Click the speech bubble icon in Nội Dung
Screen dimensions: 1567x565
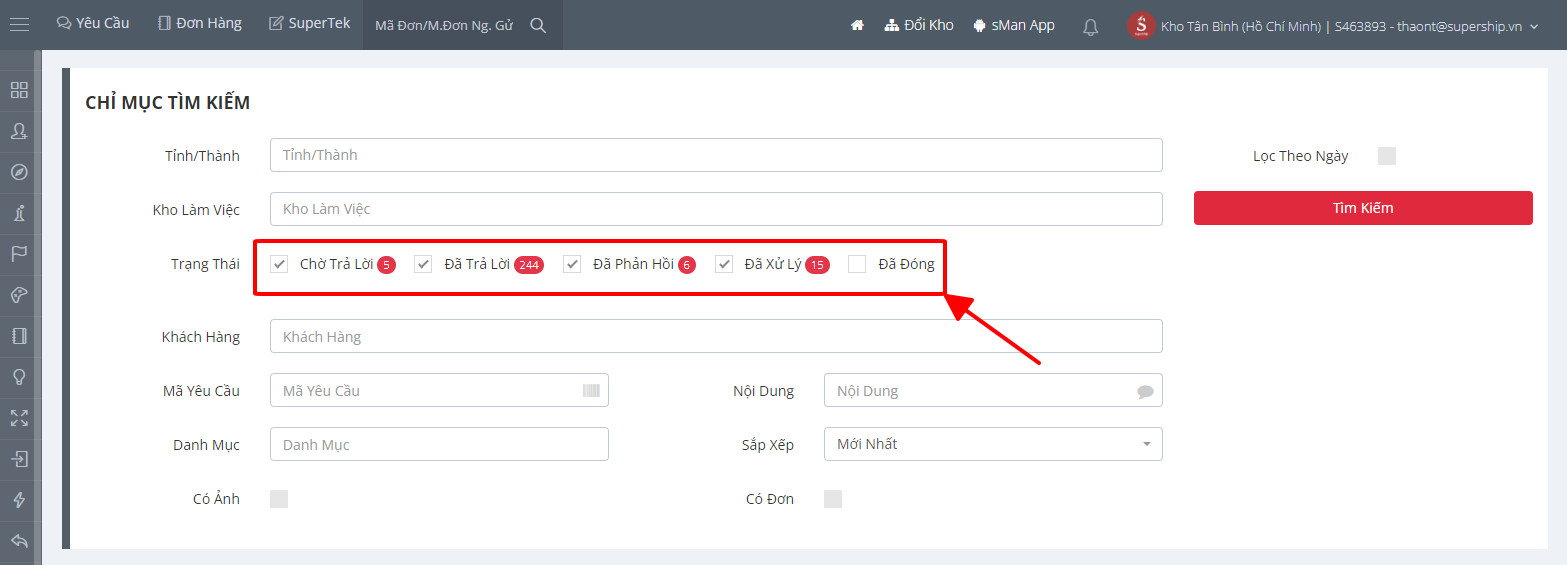tap(1145, 392)
